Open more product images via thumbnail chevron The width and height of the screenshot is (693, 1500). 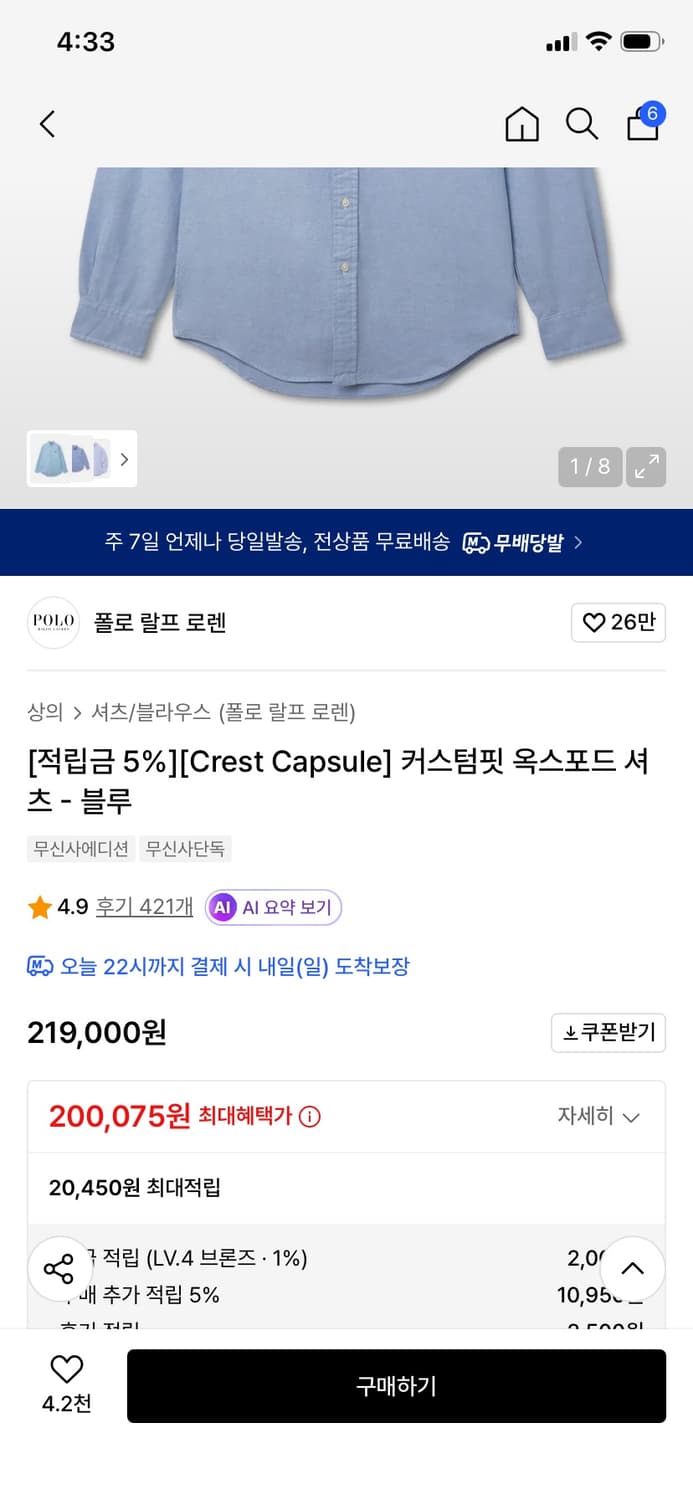point(124,458)
